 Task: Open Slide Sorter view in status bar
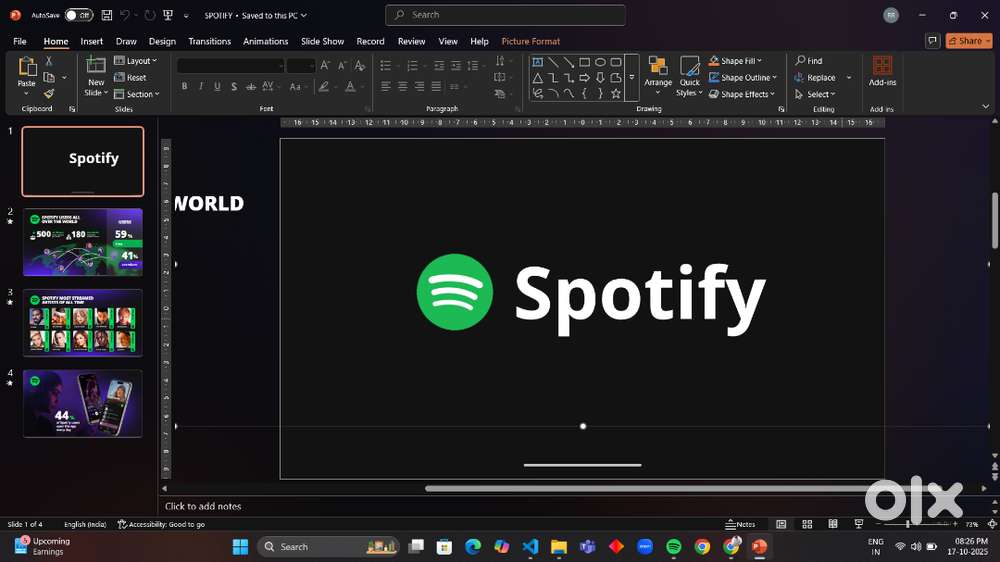(x=807, y=524)
